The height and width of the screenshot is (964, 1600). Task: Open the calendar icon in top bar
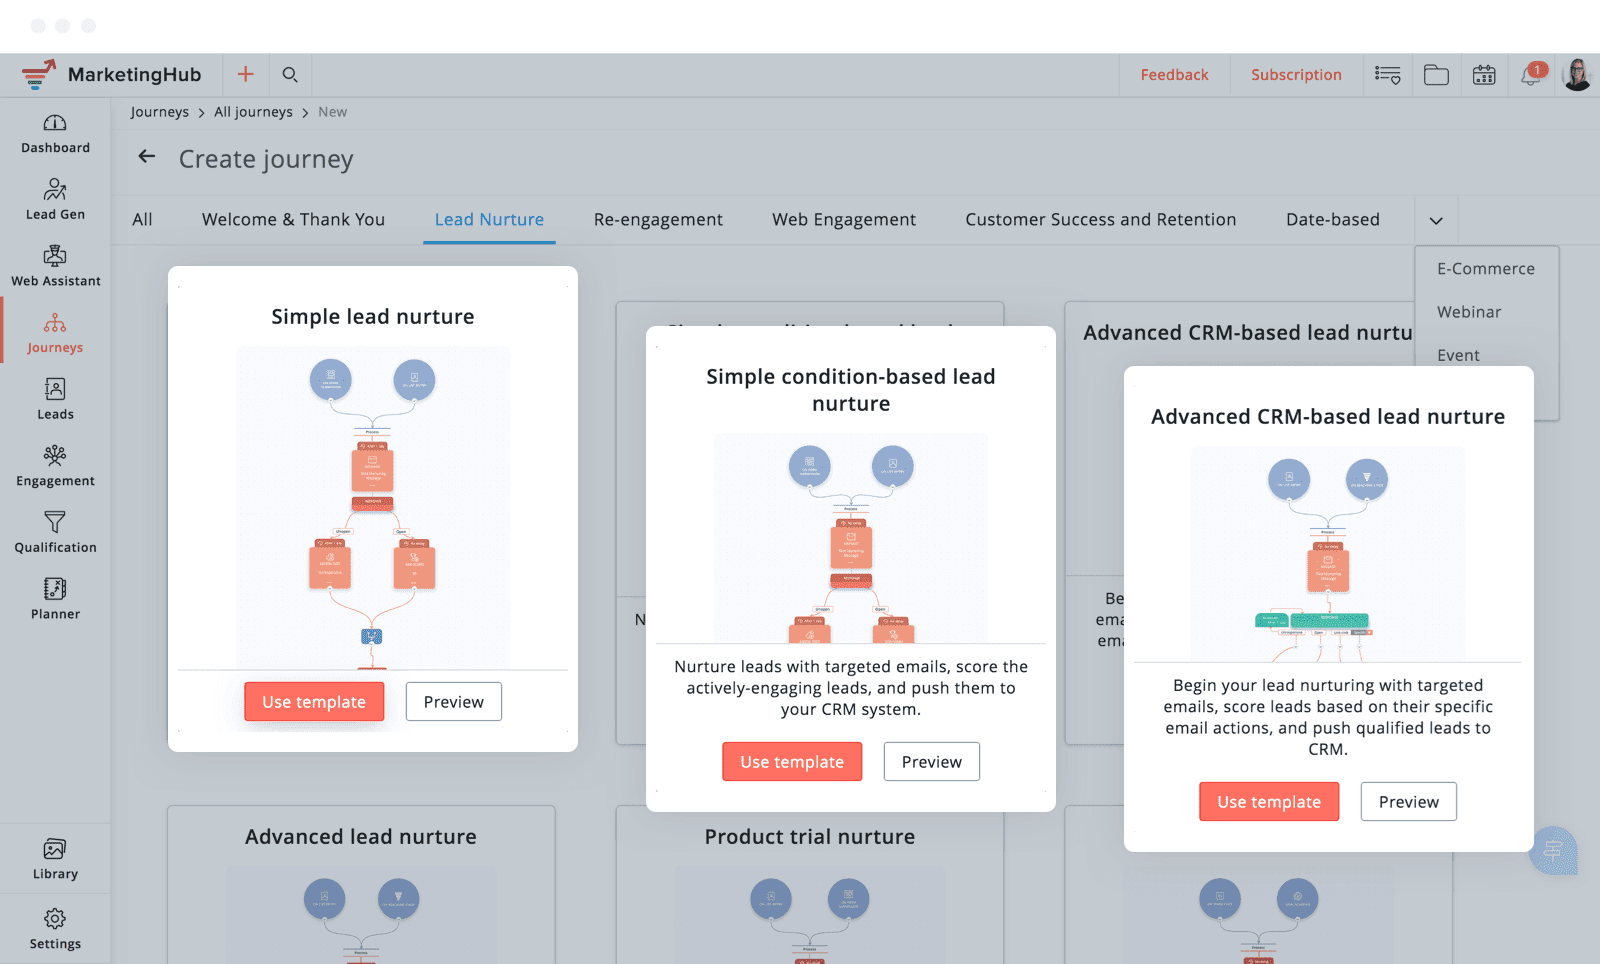1484,75
